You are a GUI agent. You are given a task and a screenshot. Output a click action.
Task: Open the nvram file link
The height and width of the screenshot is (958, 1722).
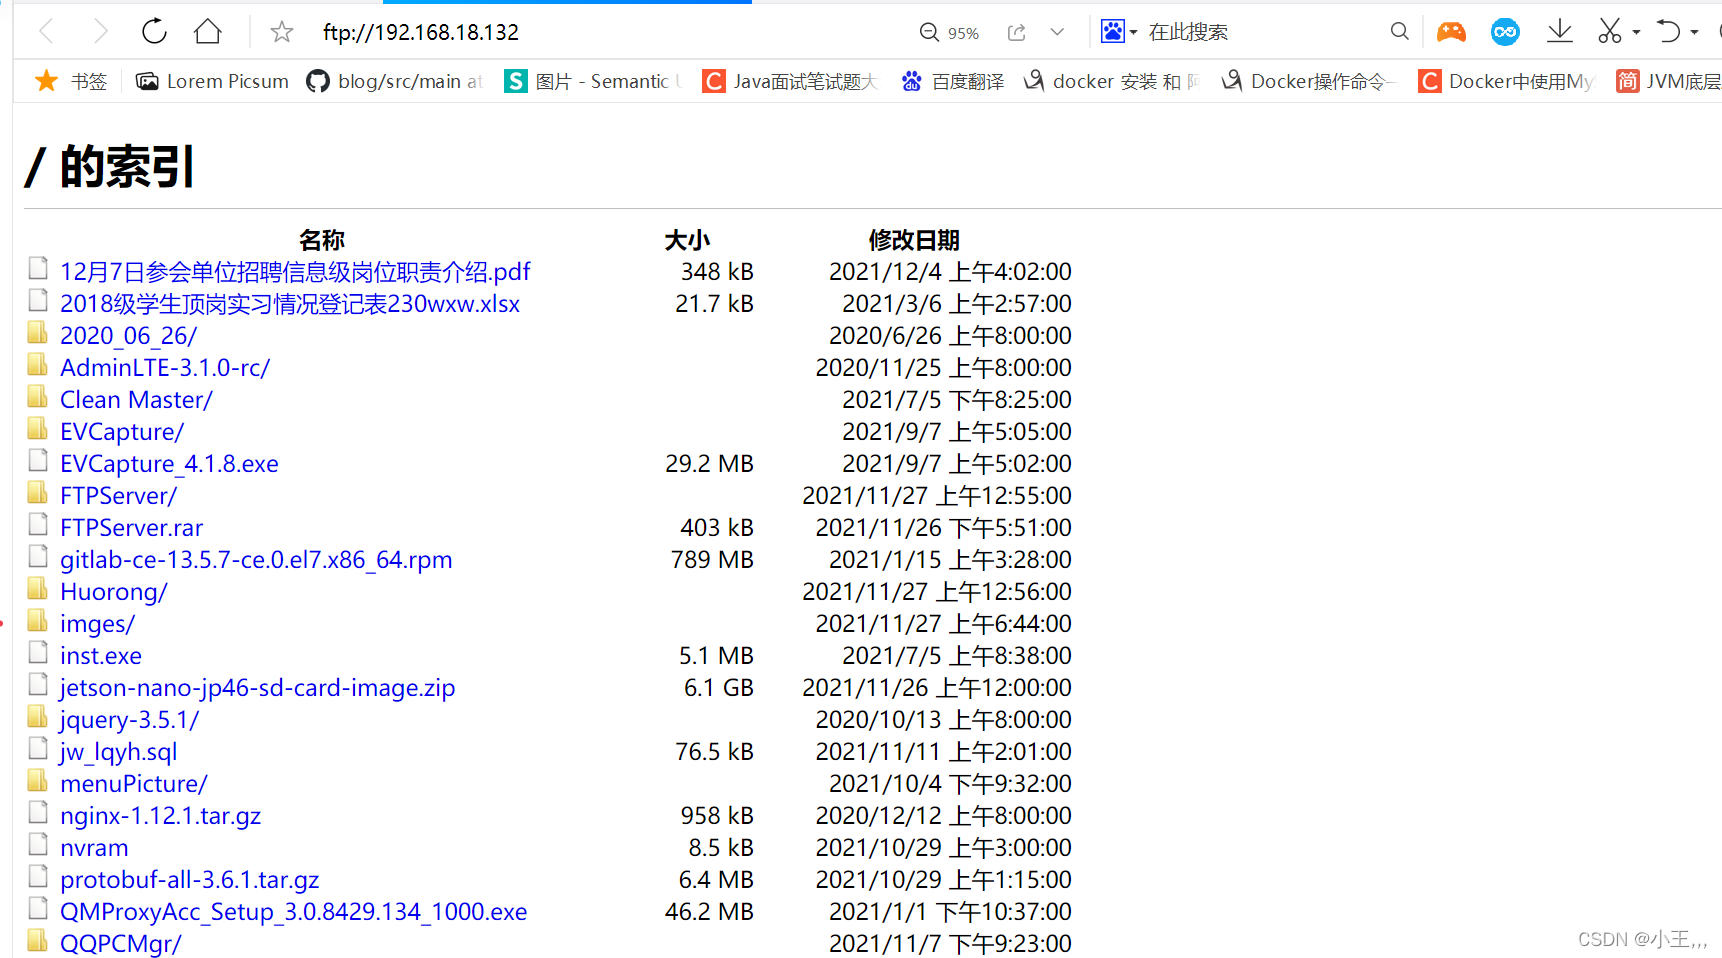click(94, 848)
